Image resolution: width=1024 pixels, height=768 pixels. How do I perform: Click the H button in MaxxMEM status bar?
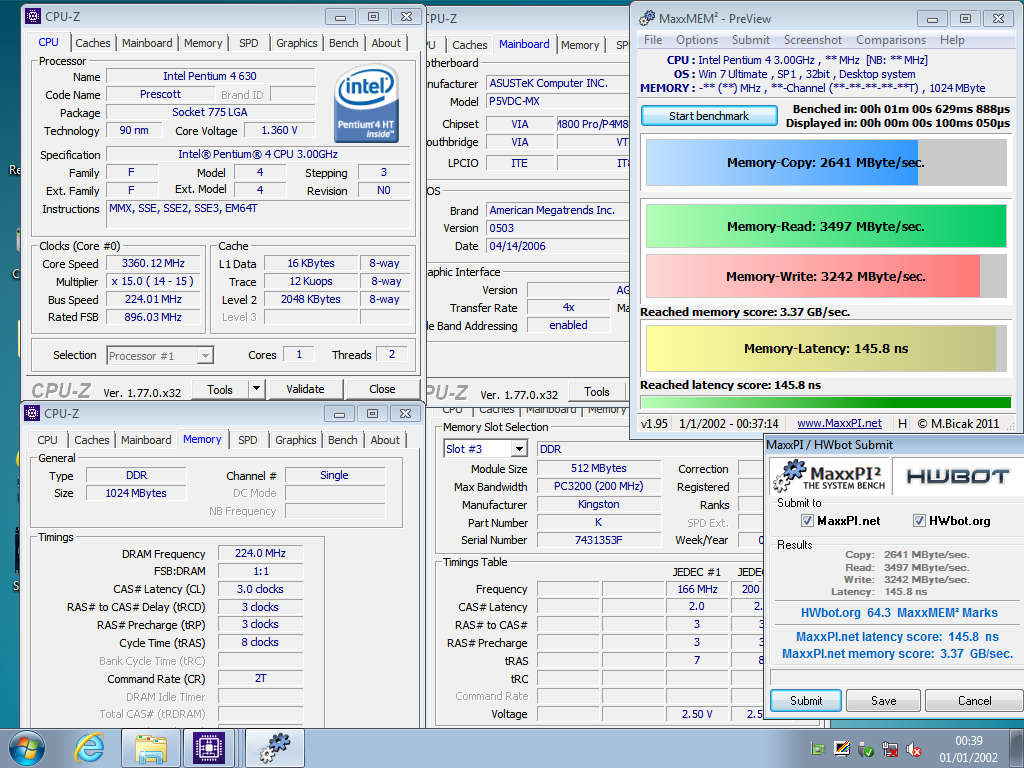click(902, 423)
